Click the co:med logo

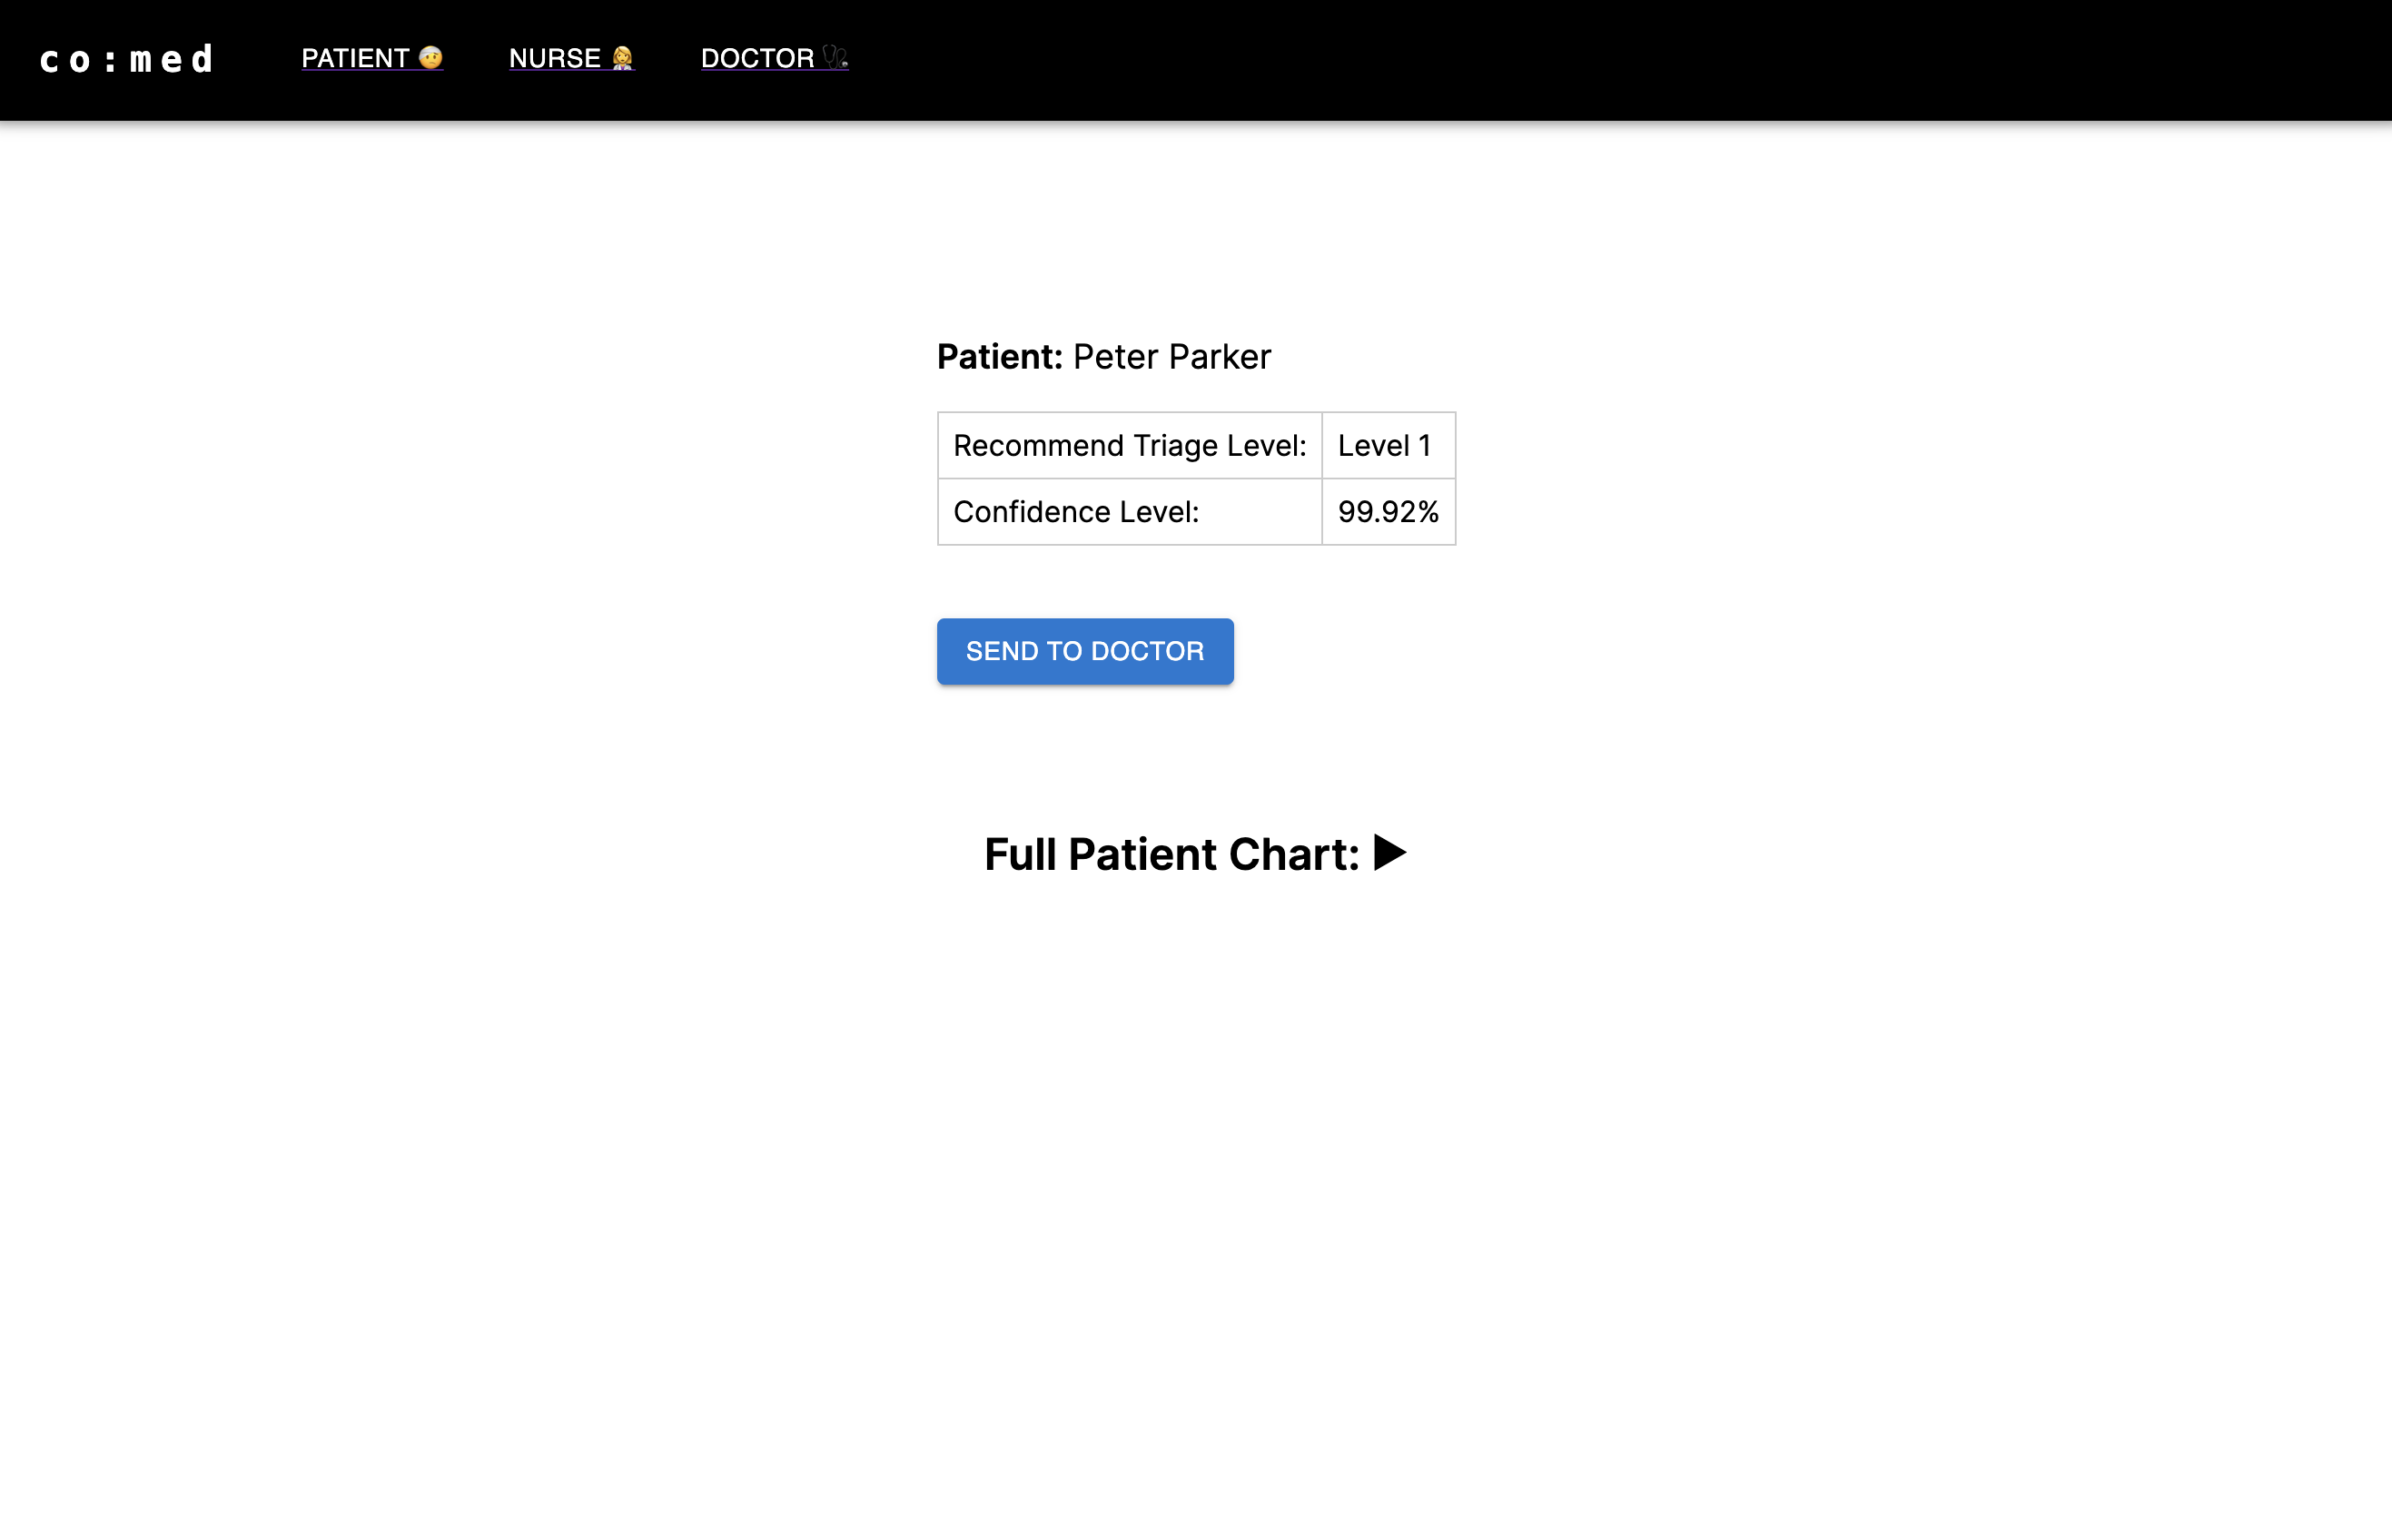(x=126, y=60)
